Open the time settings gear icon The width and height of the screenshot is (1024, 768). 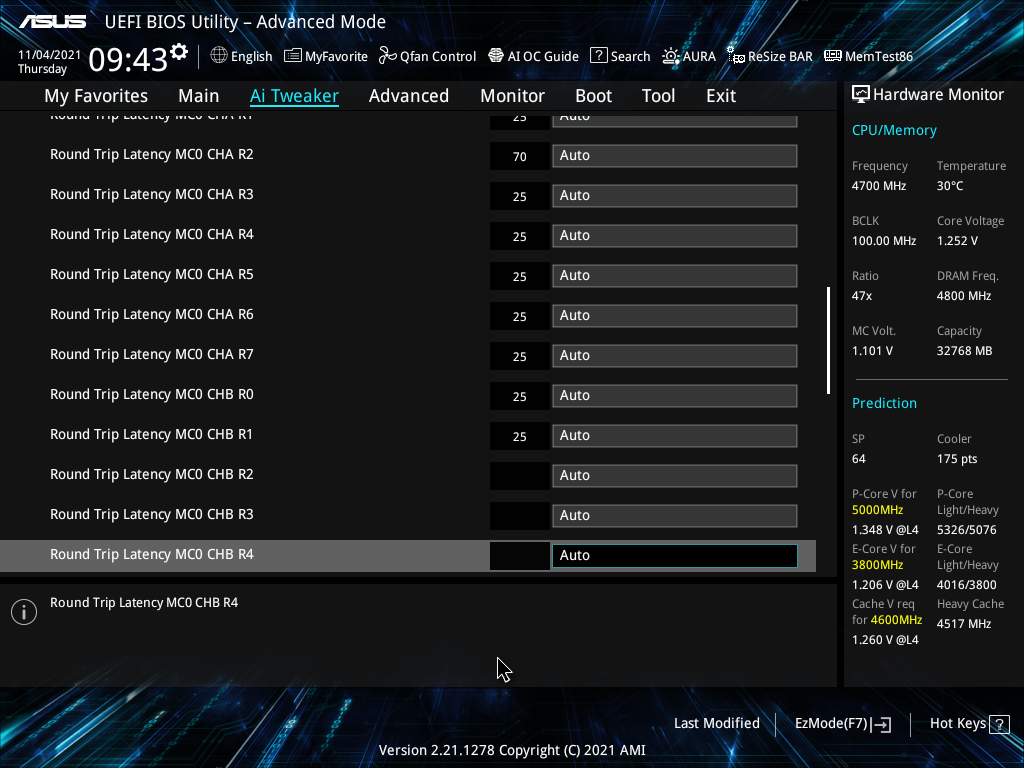pos(179,52)
